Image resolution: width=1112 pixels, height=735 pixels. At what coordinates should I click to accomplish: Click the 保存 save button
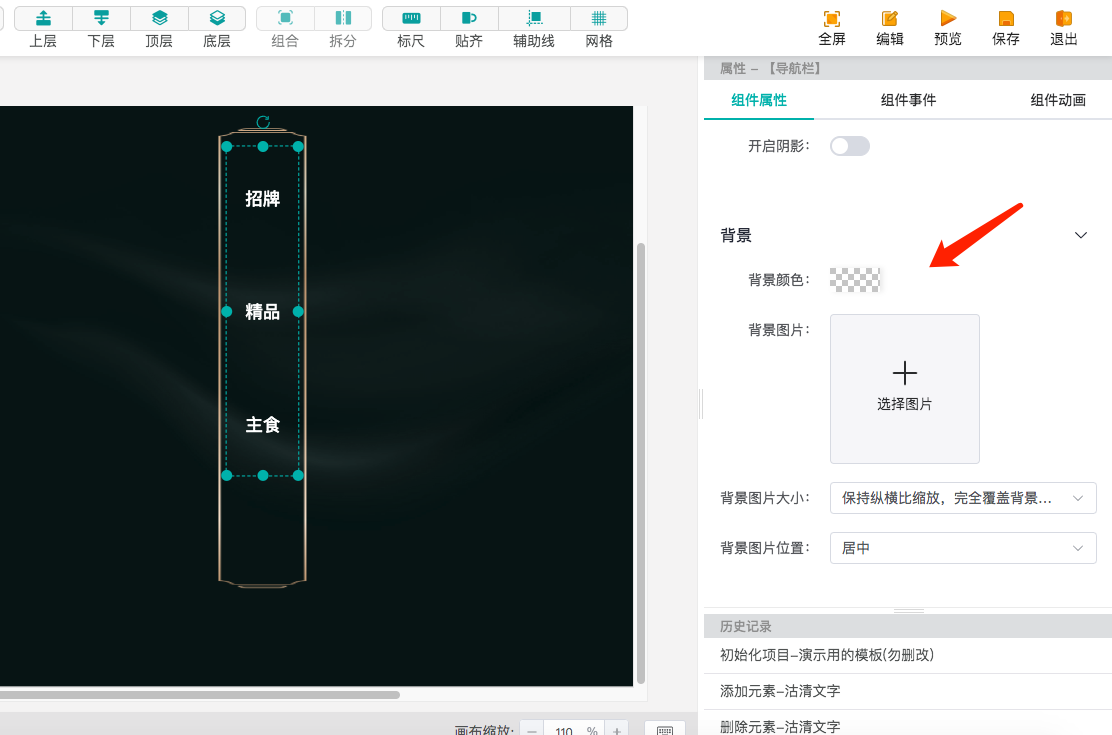click(x=1005, y=27)
